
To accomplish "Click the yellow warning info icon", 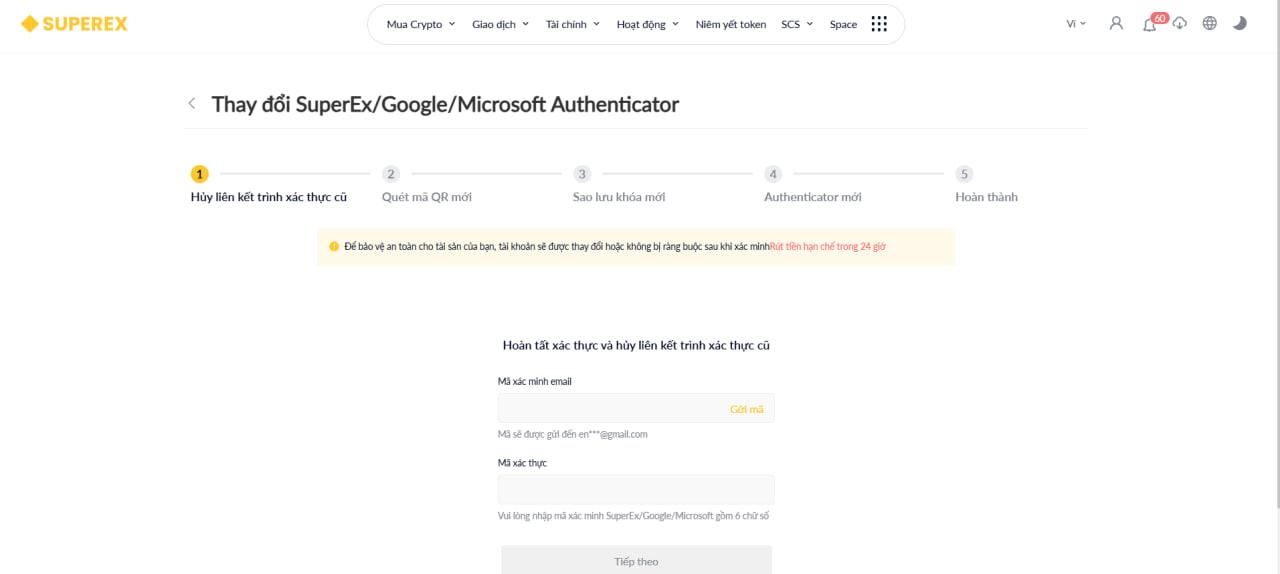I will 334,246.
